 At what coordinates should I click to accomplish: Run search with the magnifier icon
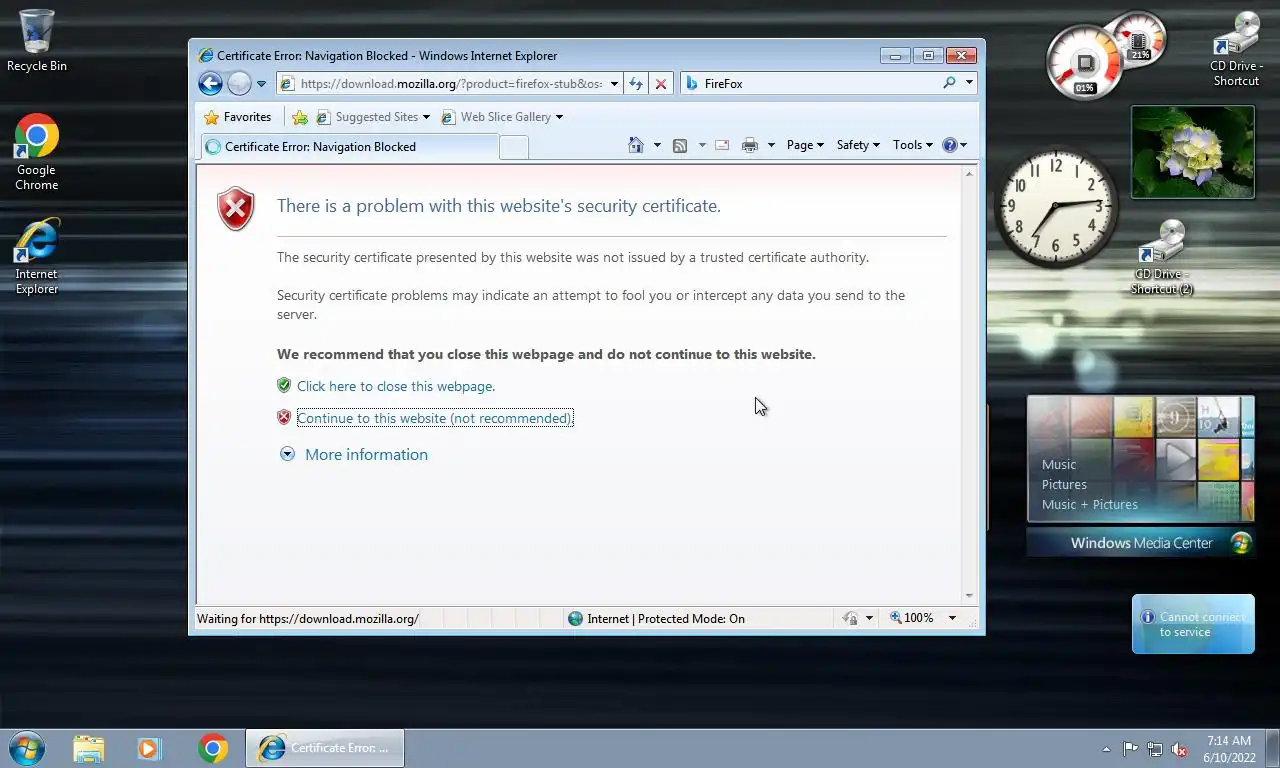coord(949,83)
